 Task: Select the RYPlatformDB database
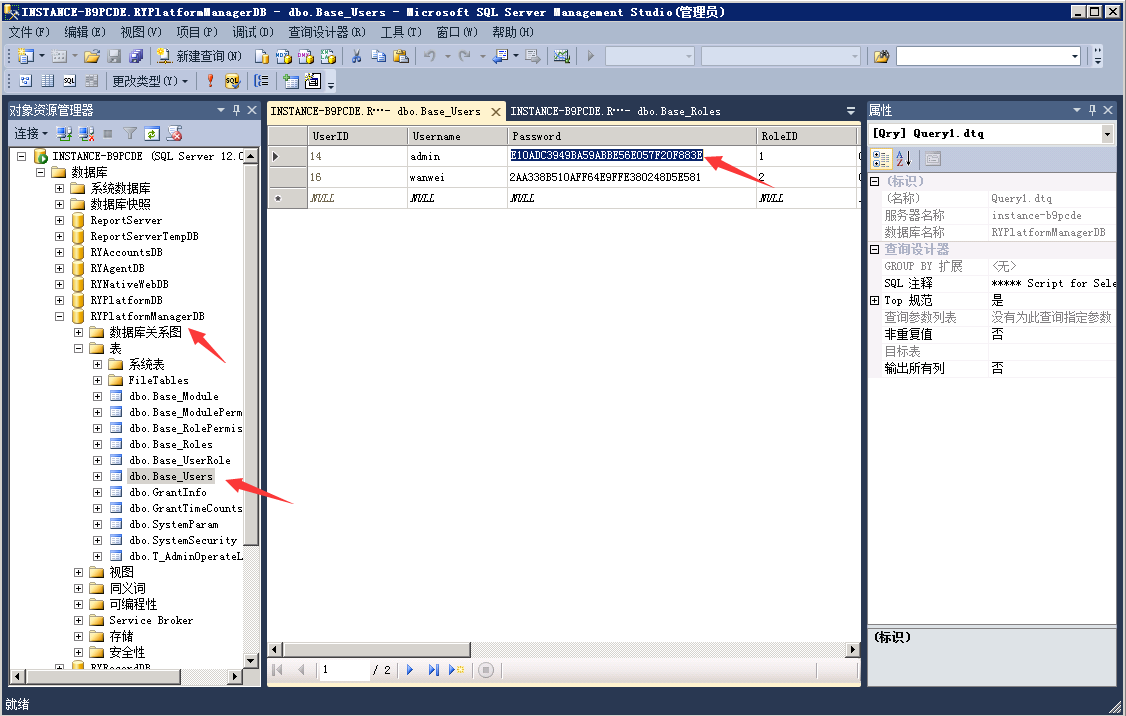(x=126, y=300)
